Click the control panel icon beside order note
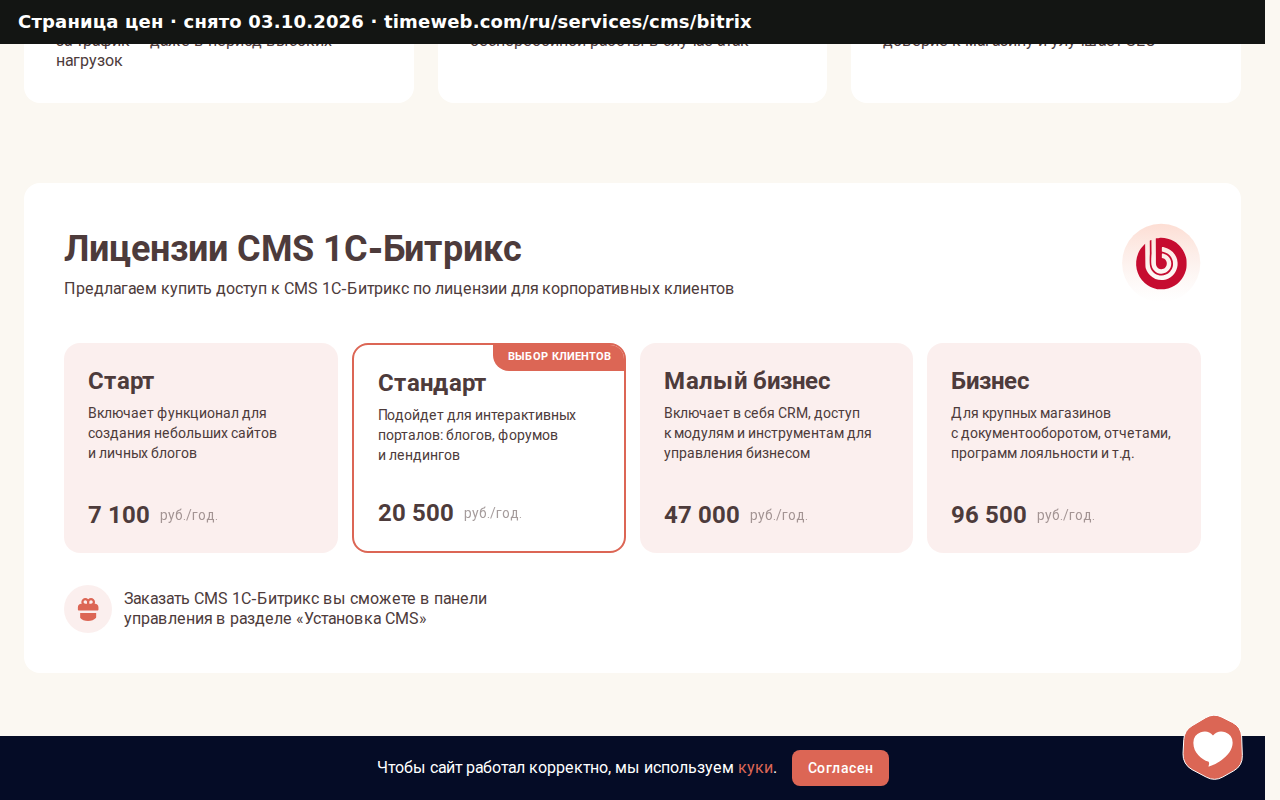The width and height of the screenshot is (1280, 800). [88, 609]
